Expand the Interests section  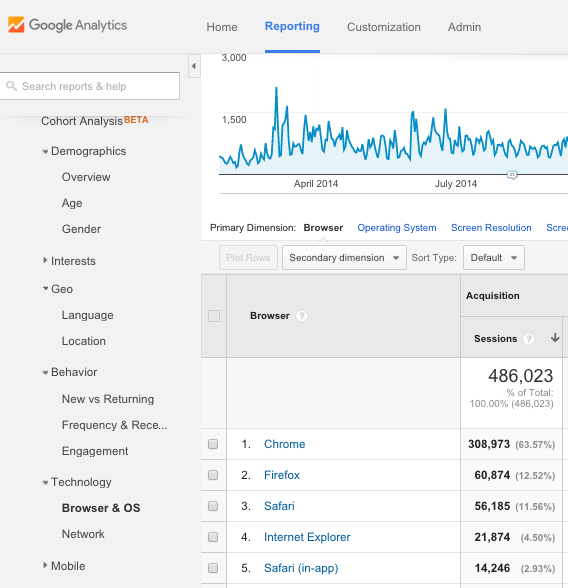click(45, 260)
